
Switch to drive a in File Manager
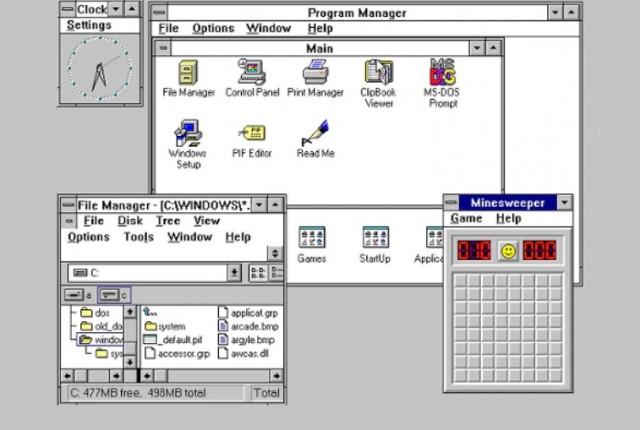pos(78,295)
